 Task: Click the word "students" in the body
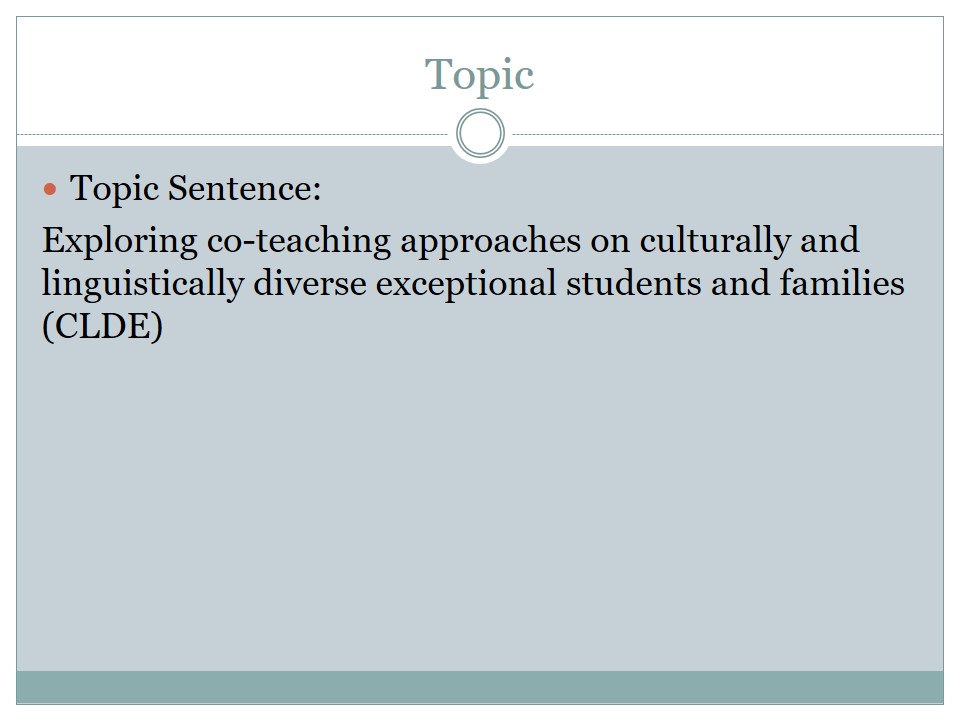627,284
